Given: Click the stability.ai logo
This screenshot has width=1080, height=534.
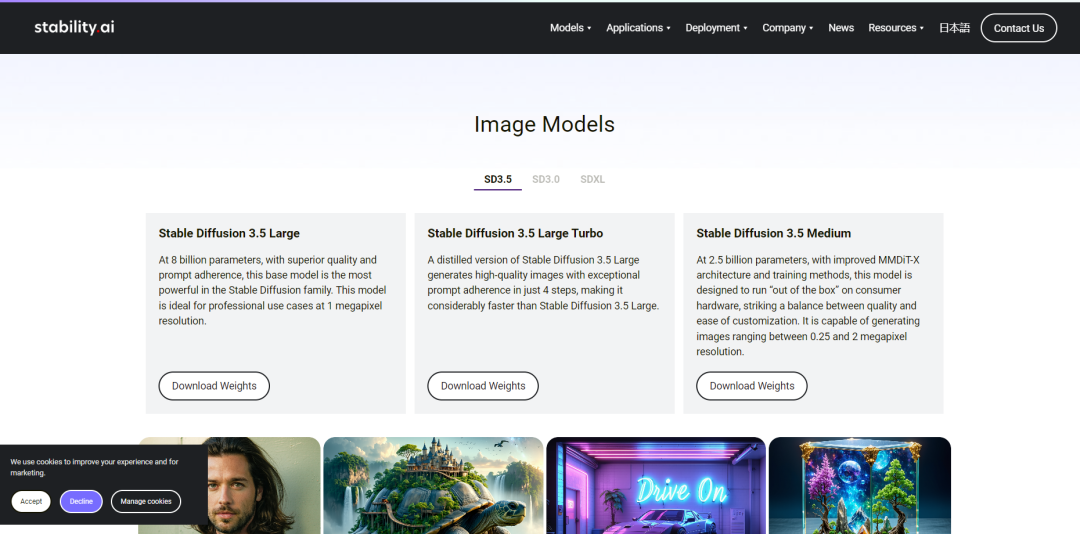Looking at the screenshot, I should (74, 28).
